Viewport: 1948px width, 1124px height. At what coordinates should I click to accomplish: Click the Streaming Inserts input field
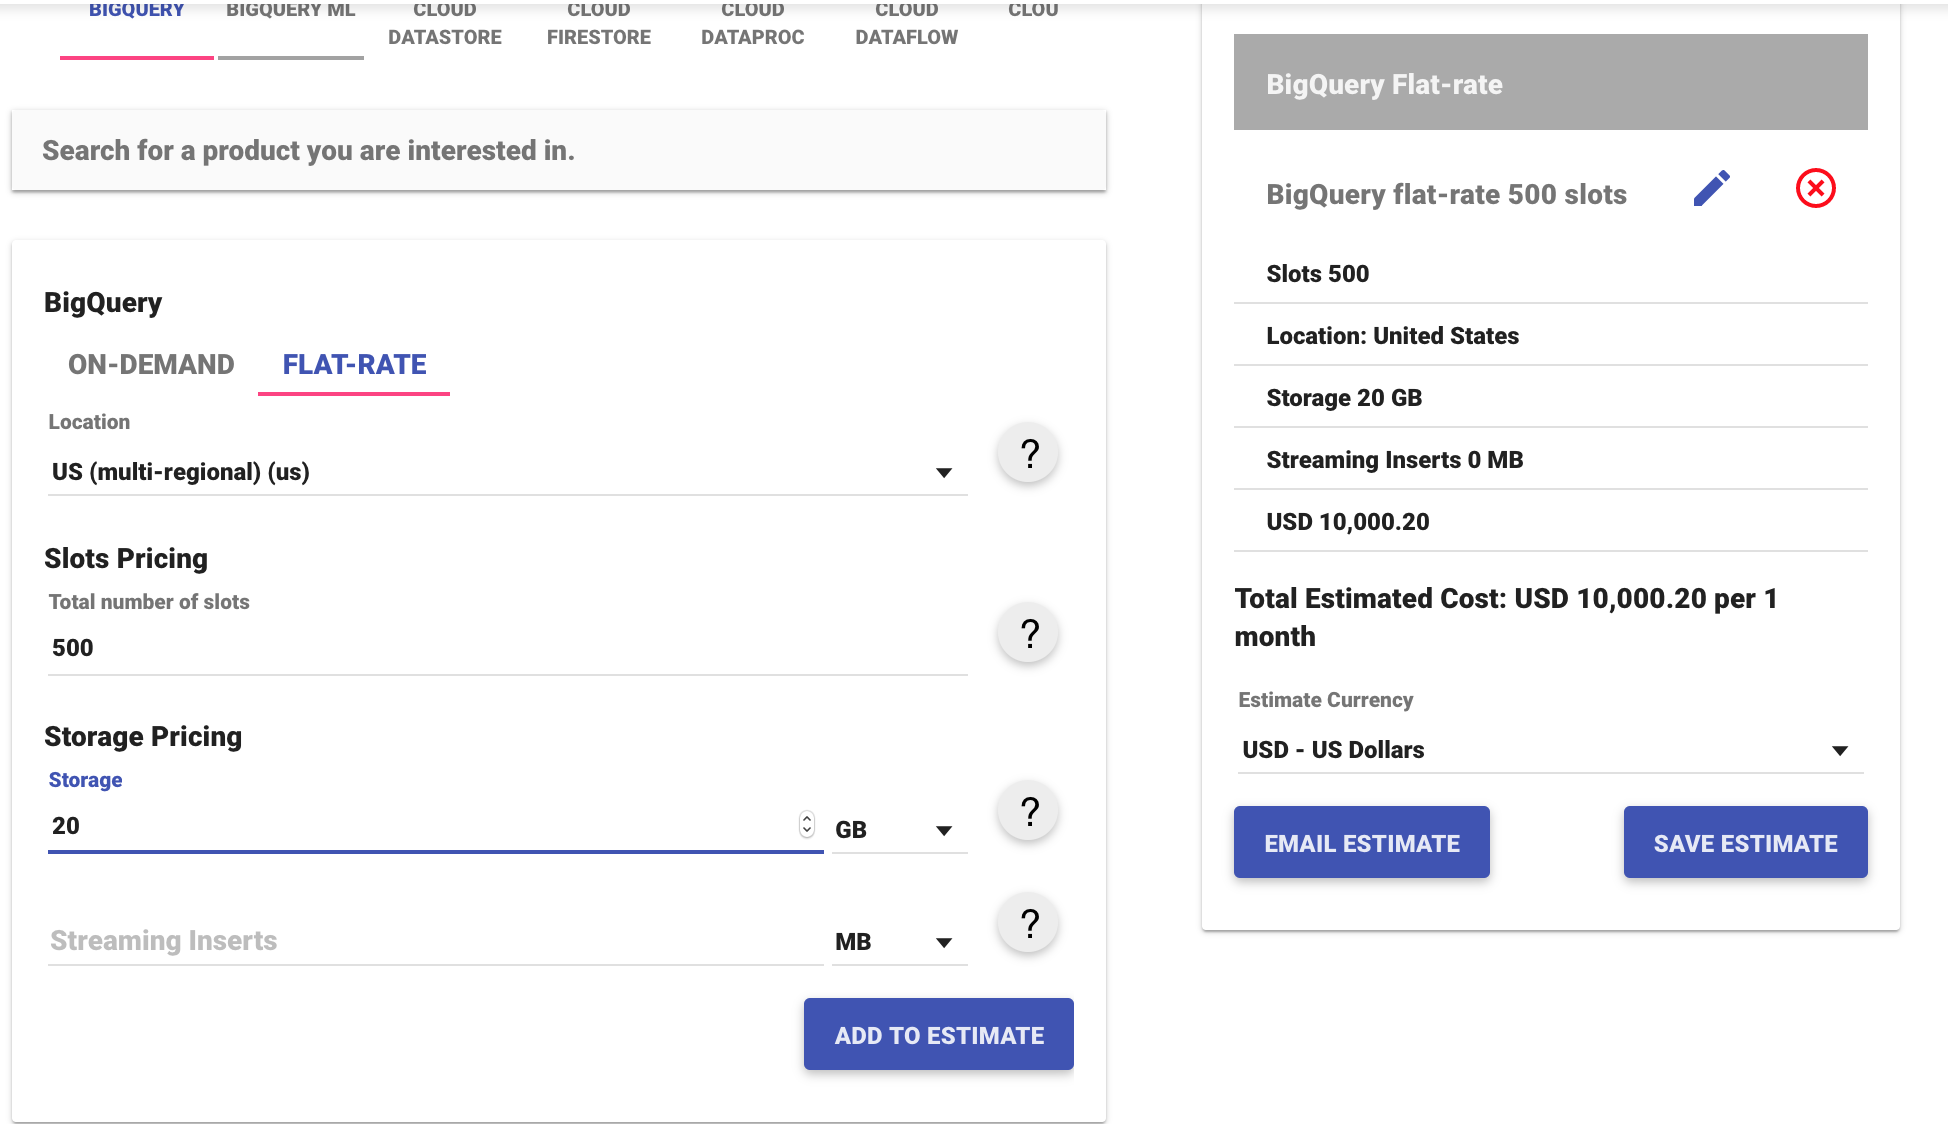tap(435, 941)
